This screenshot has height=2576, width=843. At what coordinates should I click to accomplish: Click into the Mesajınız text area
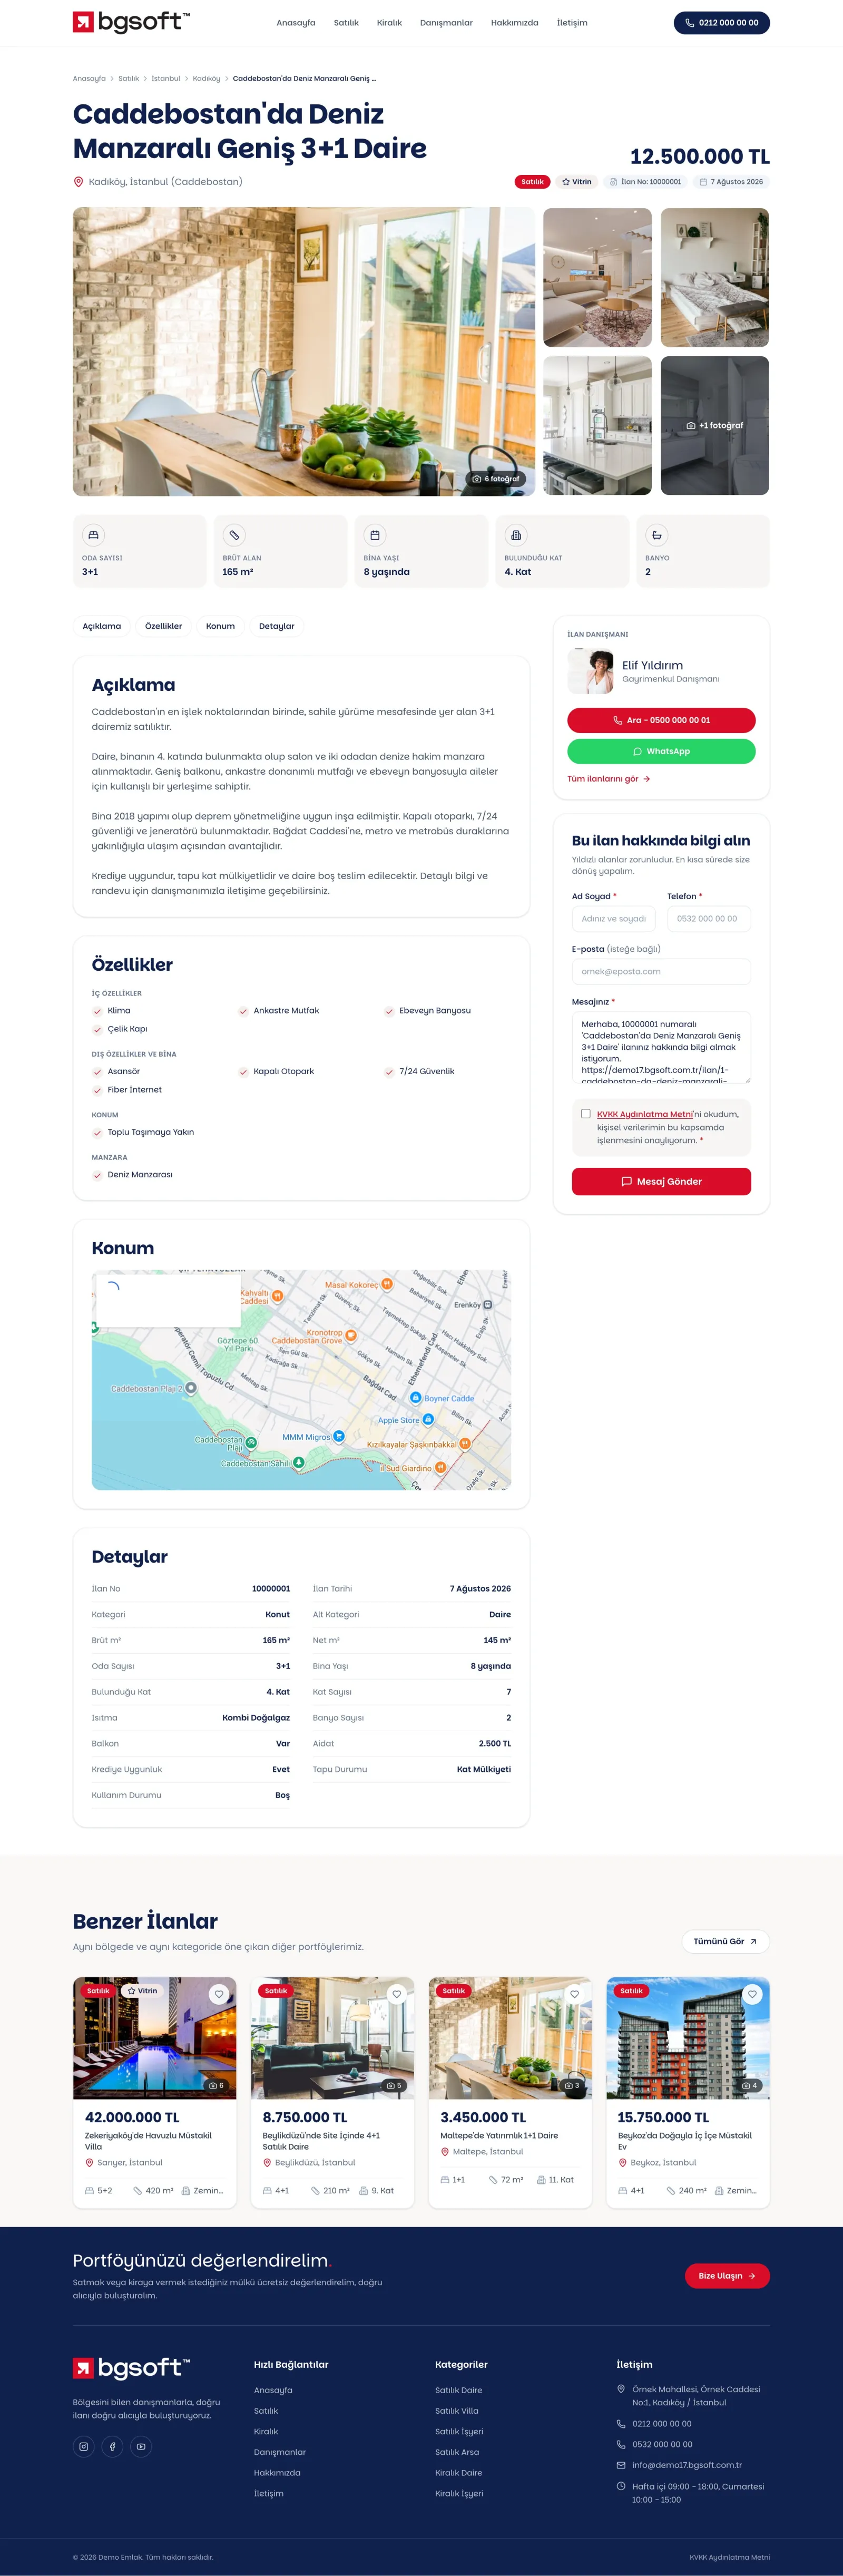tap(661, 1047)
